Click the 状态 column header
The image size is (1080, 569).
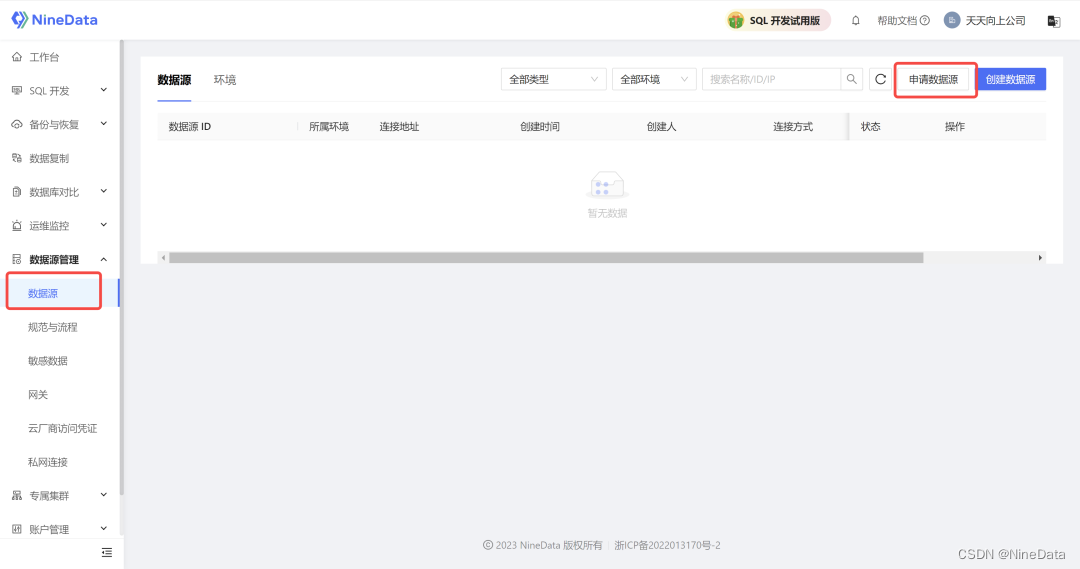click(x=871, y=127)
